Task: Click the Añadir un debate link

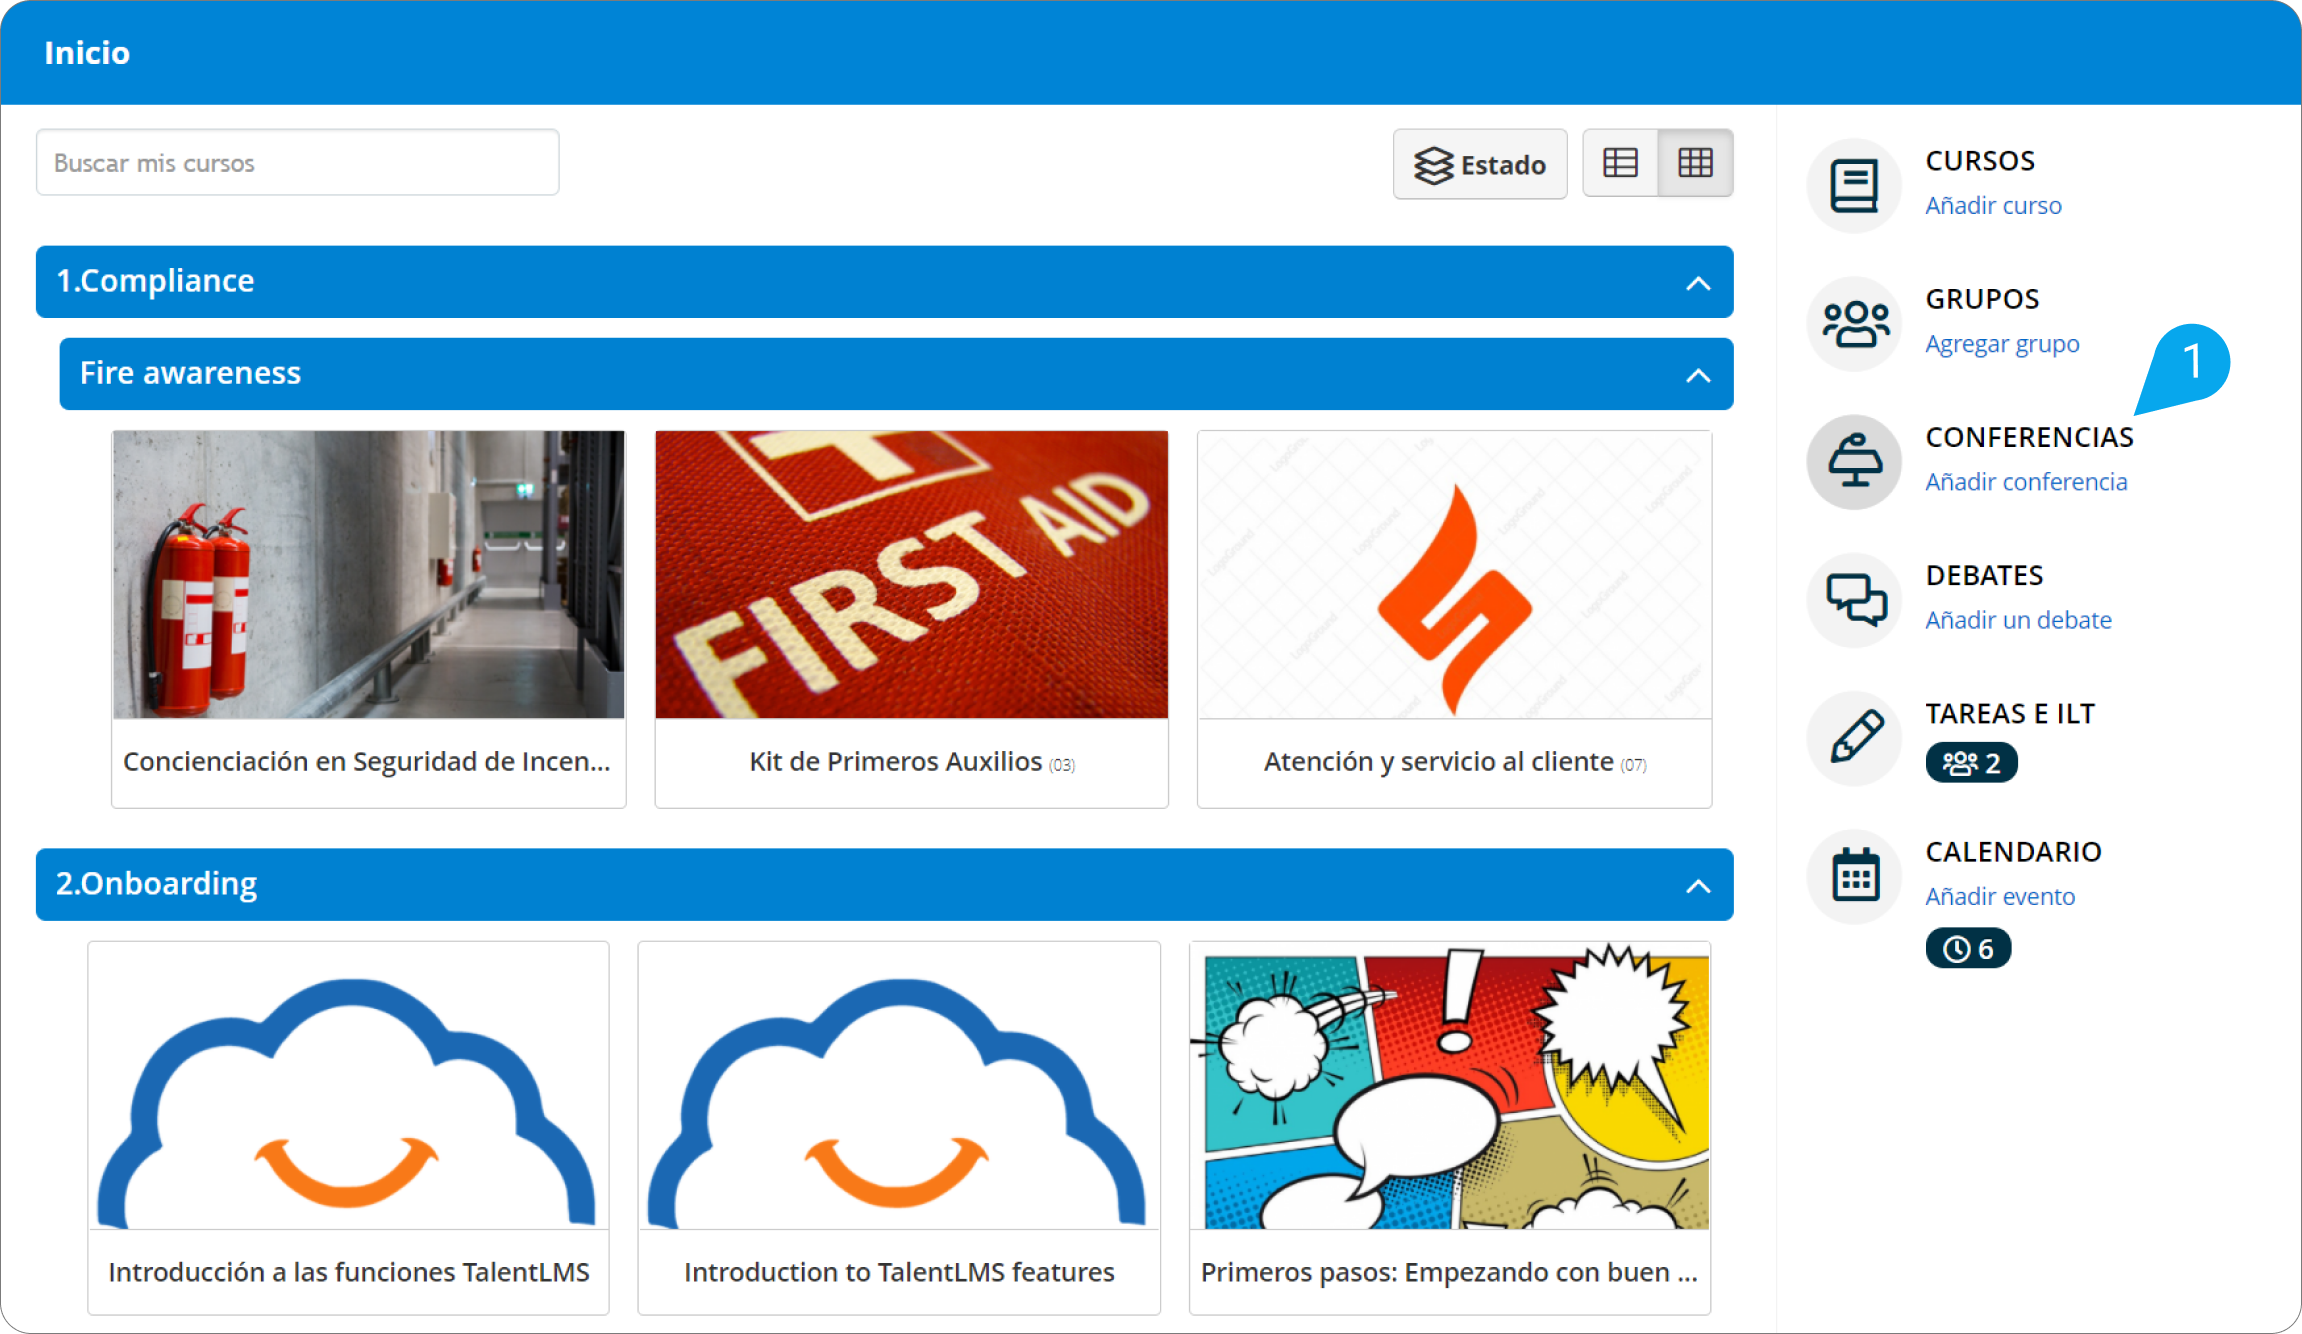Action: pyautogui.click(x=2018, y=620)
